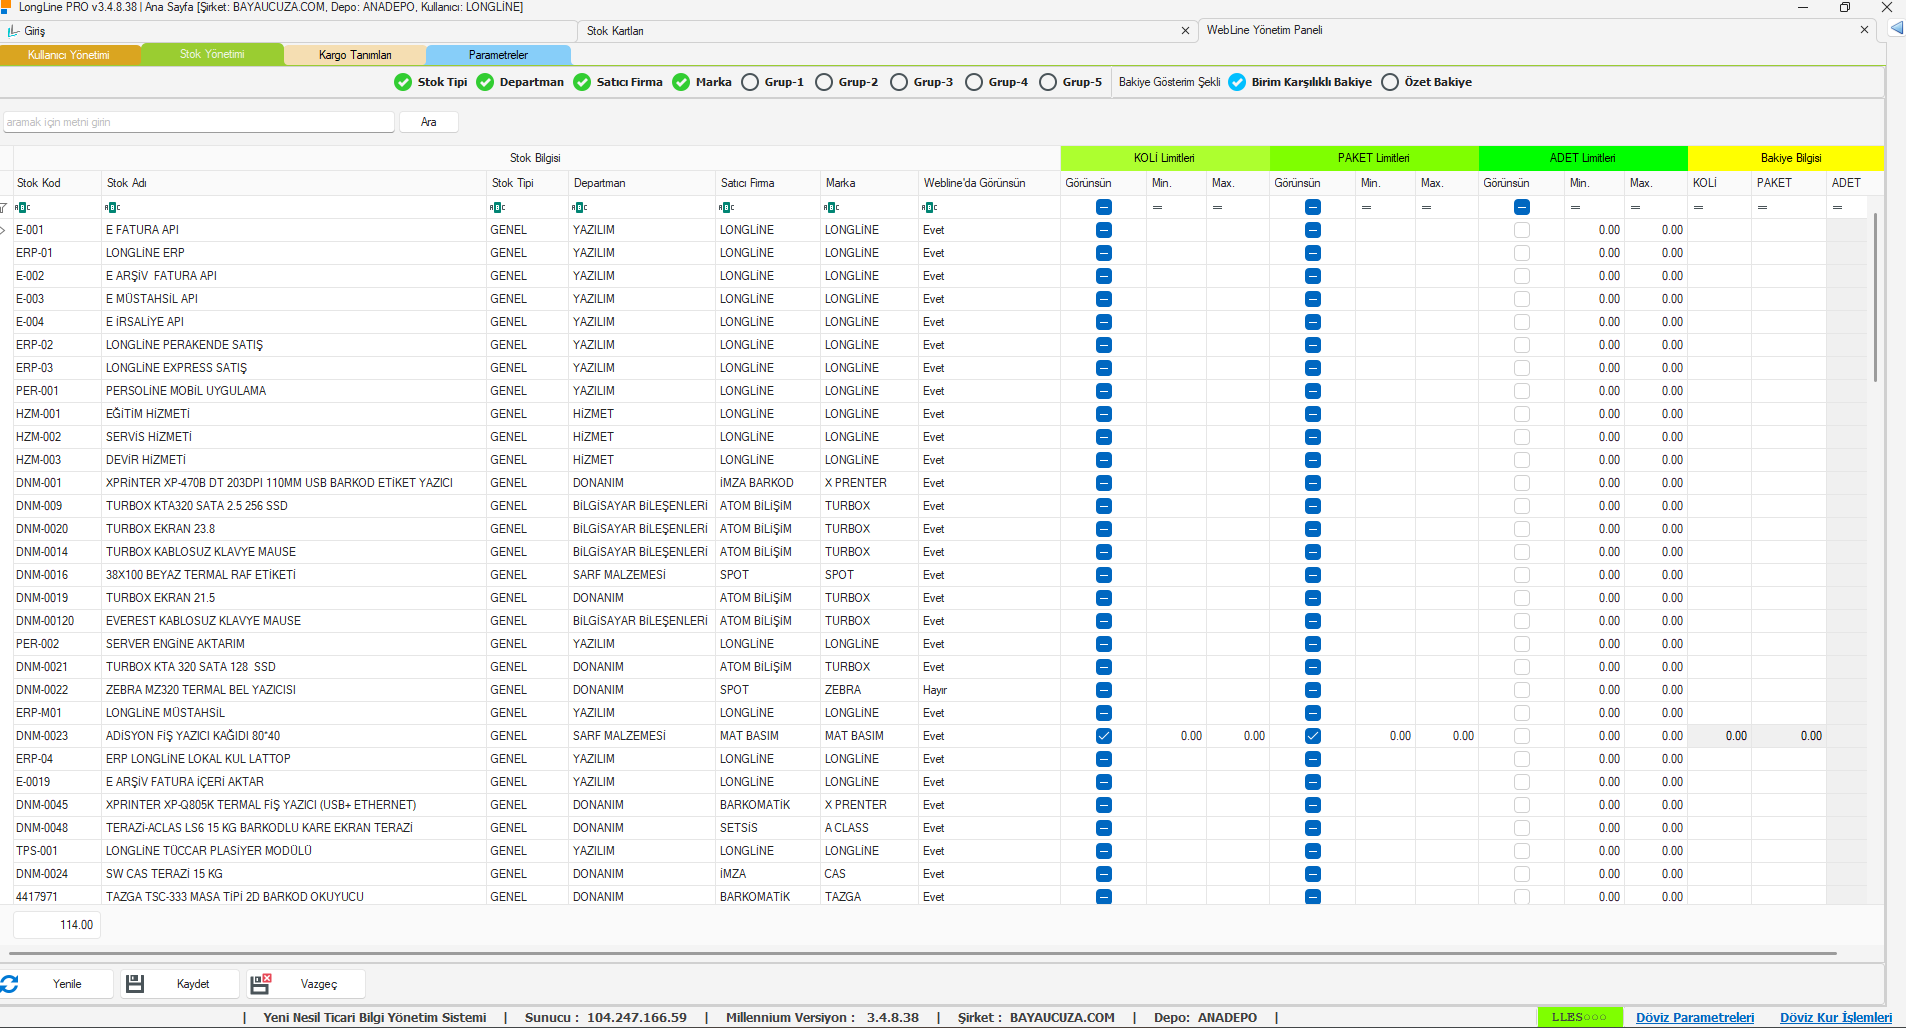1906x1028 pixels.
Task: Select the DNM-0023 stock code cell
Action: coord(58,736)
